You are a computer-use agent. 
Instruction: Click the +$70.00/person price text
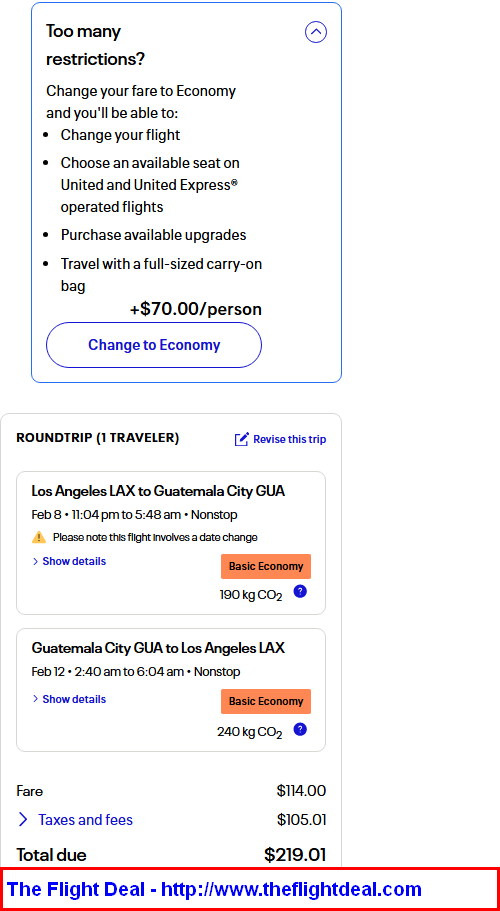[x=196, y=309]
